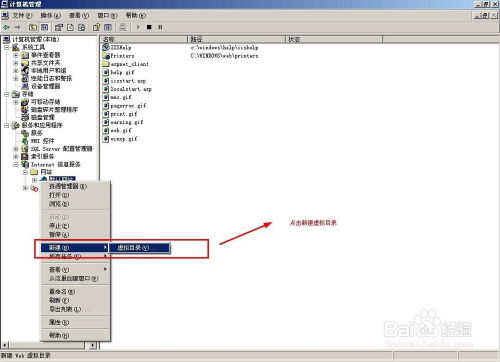500x362 pixels.
Task: Click the help.gif file icon
Action: 106,72
